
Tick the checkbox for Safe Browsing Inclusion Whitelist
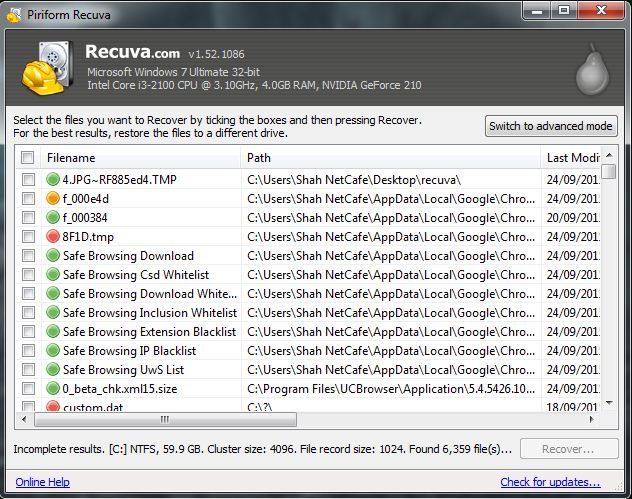click(28, 312)
